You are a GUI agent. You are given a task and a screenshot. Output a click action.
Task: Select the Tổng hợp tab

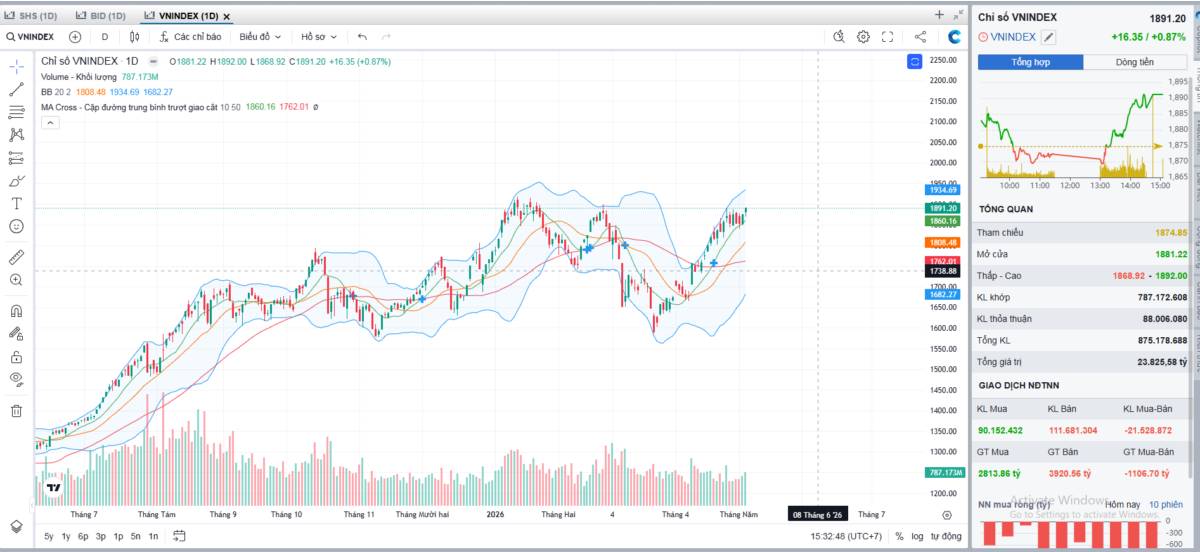point(1031,62)
